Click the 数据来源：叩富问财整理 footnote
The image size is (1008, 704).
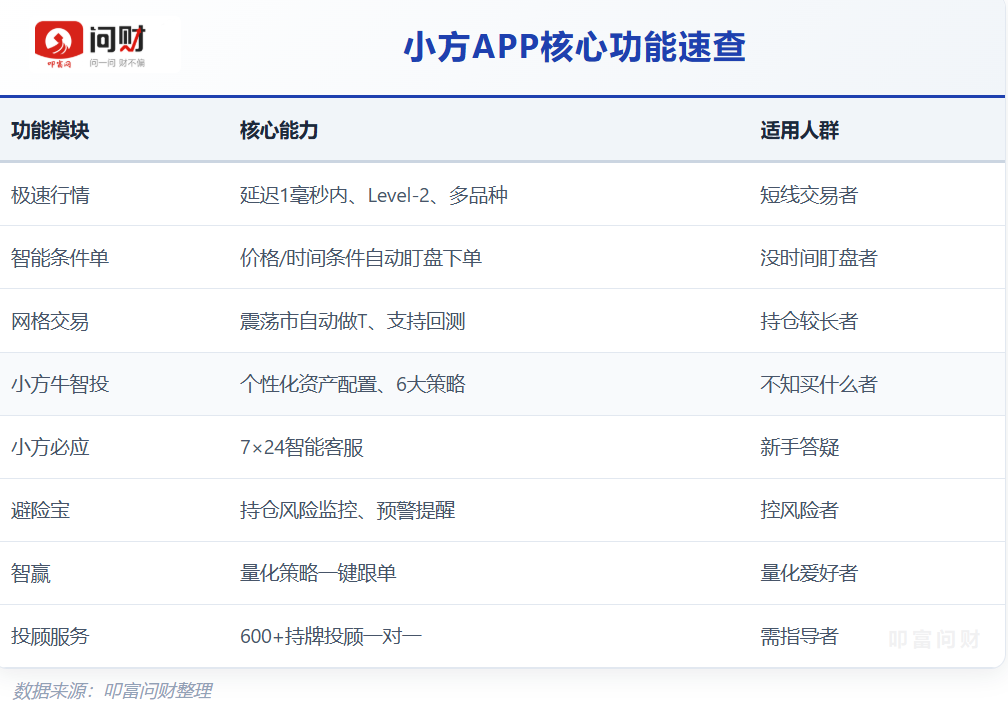(112, 690)
